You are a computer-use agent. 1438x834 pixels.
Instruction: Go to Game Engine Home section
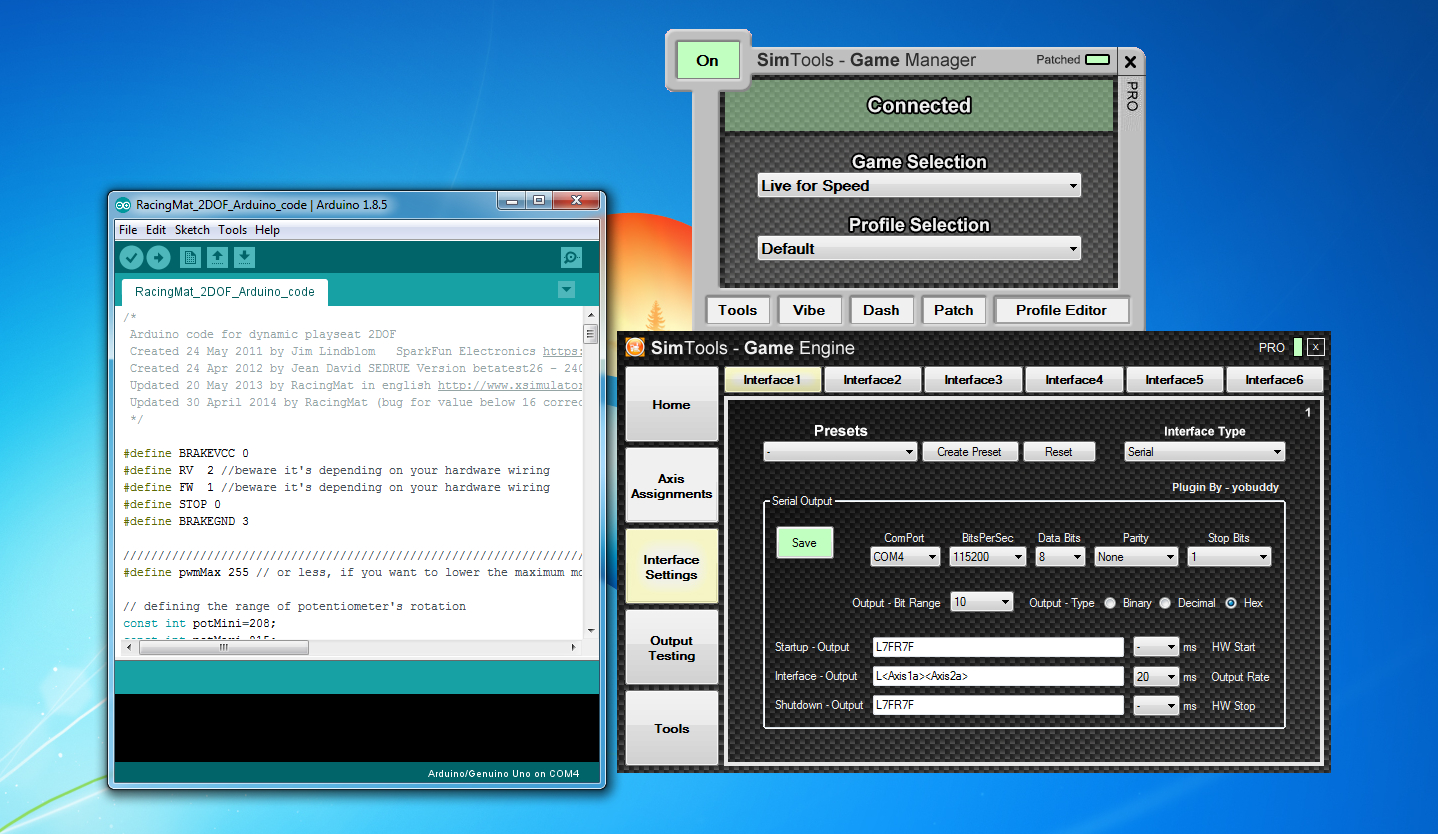click(x=671, y=405)
